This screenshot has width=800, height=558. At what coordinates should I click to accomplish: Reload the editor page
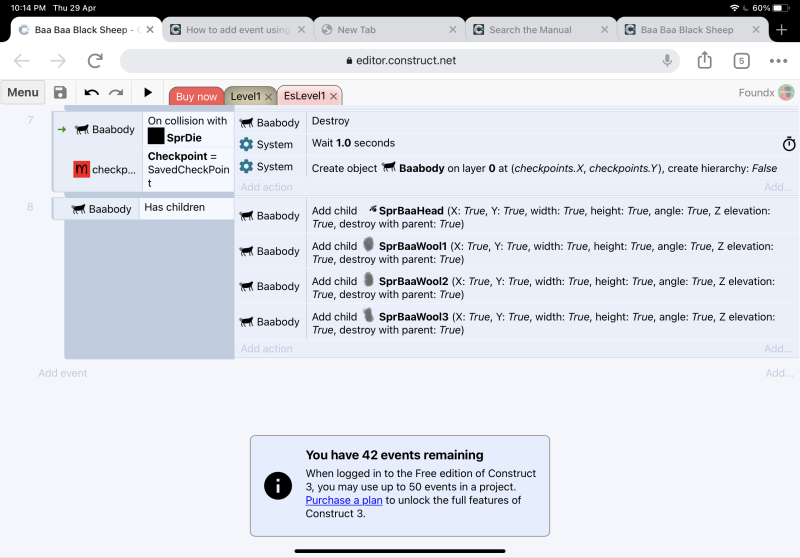[x=95, y=61]
